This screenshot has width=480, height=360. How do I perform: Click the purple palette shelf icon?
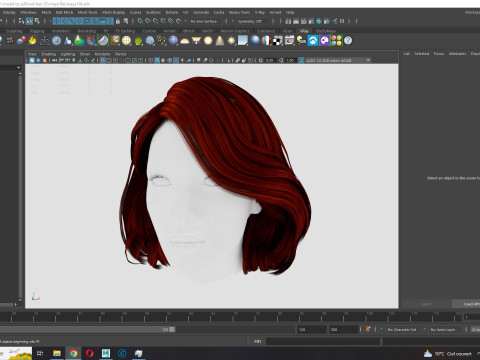coord(325,41)
